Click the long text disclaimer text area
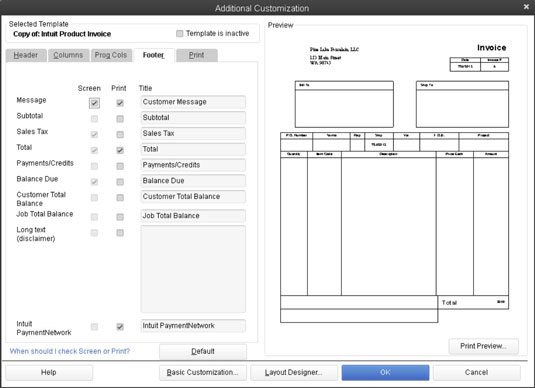This screenshot has width=535, height=388. coord(193,269)
